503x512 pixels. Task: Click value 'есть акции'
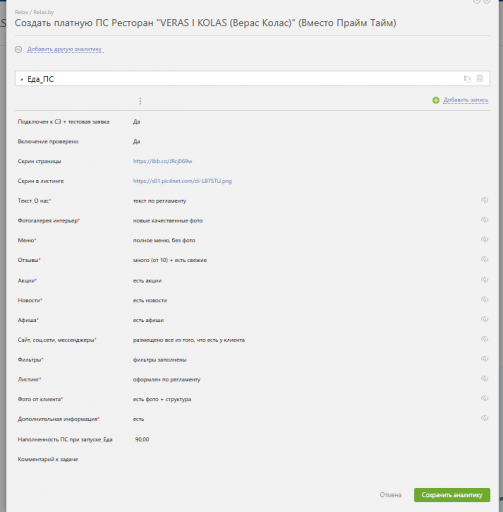pos(147,281)
